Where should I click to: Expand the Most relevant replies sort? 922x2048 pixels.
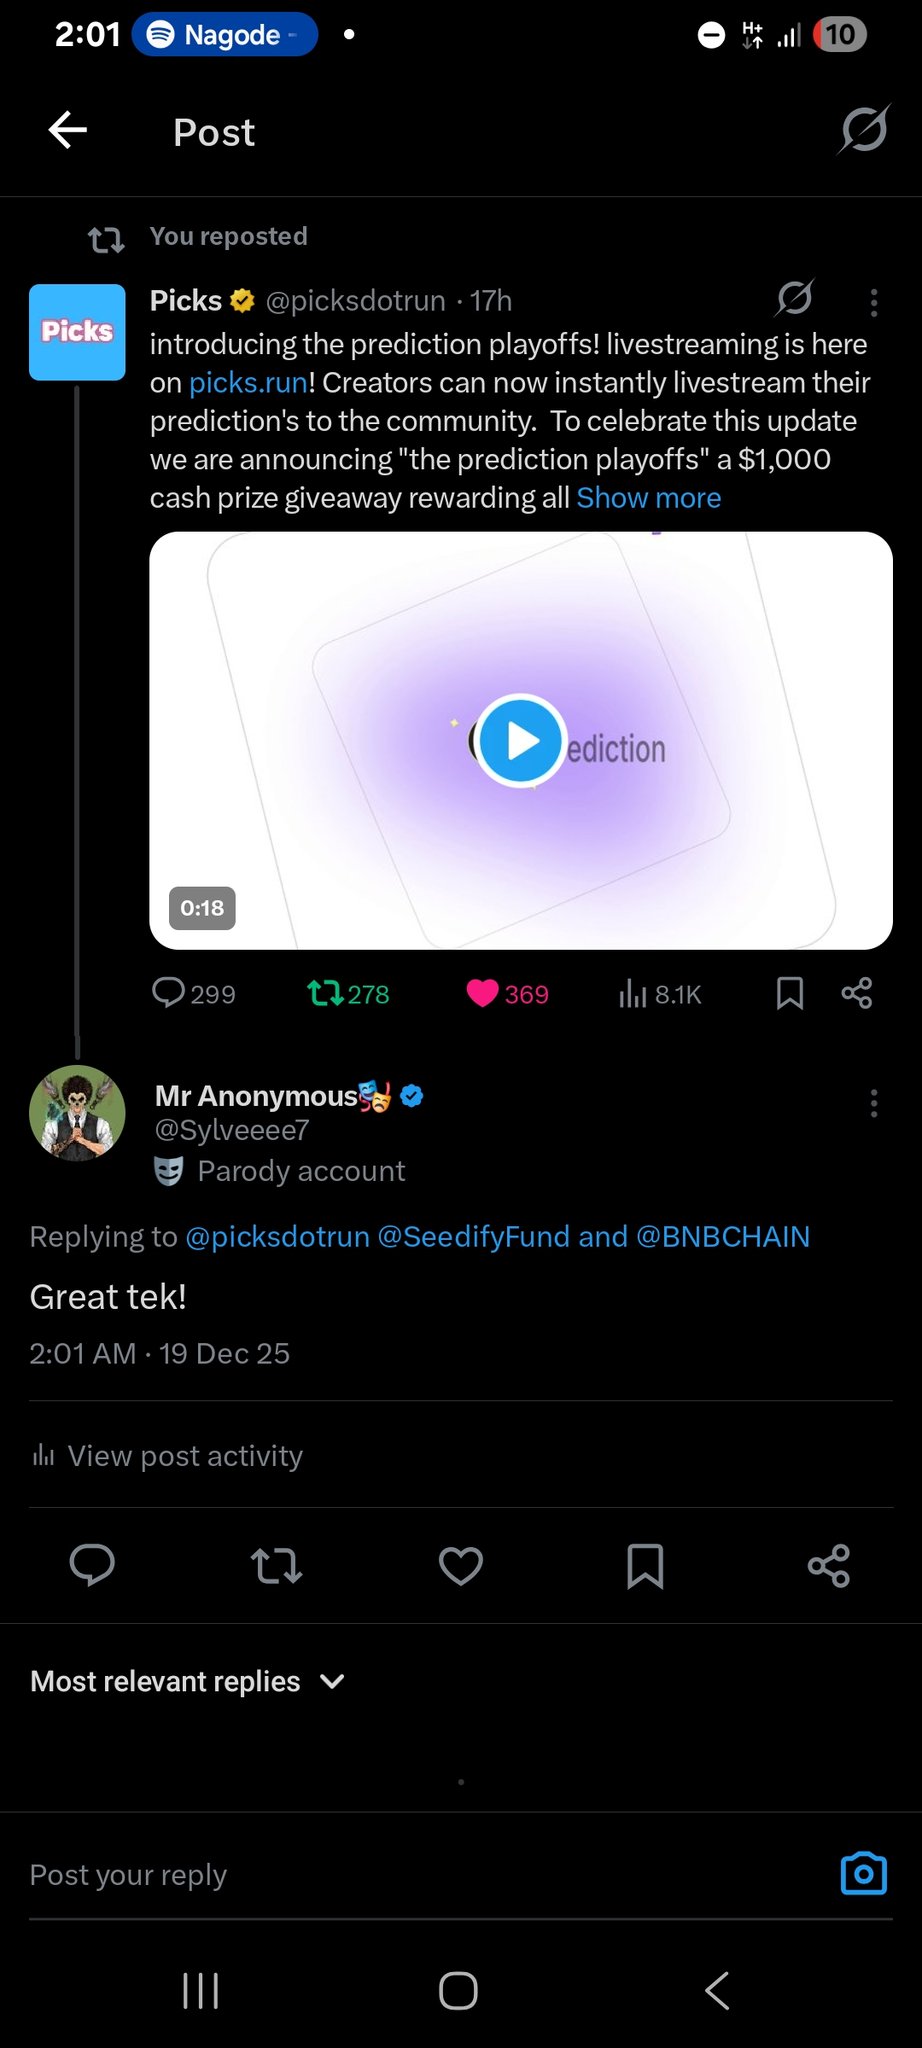pyautogui.click(x=188, y=1682)
